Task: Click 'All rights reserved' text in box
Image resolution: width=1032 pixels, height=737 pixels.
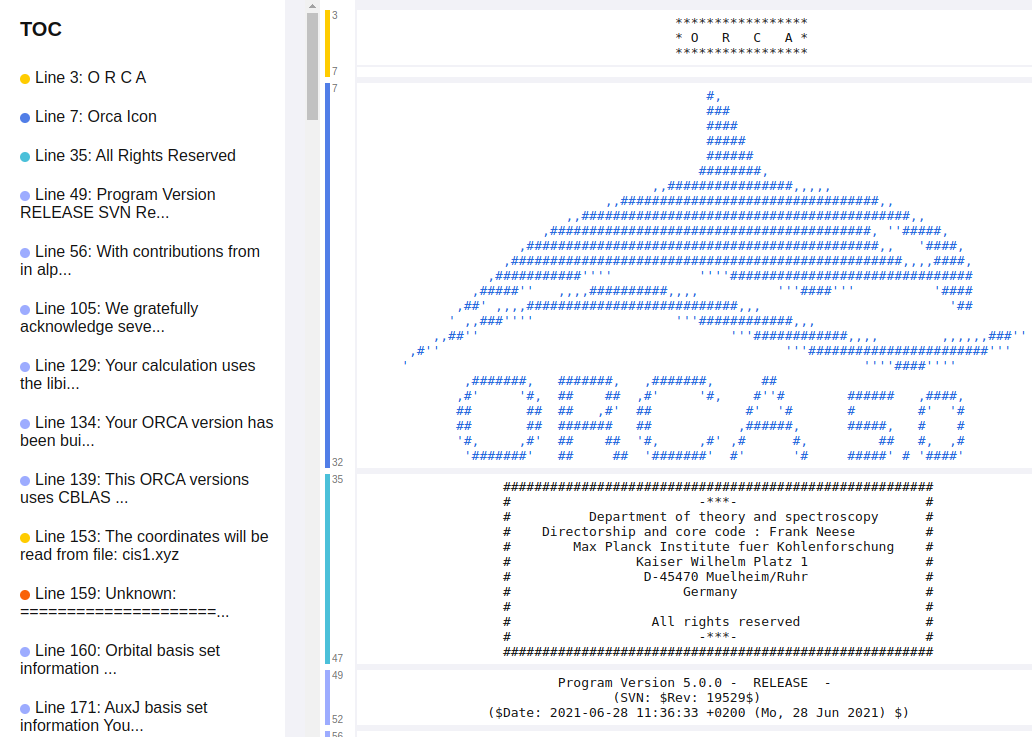Action: [x=725, y=622]
